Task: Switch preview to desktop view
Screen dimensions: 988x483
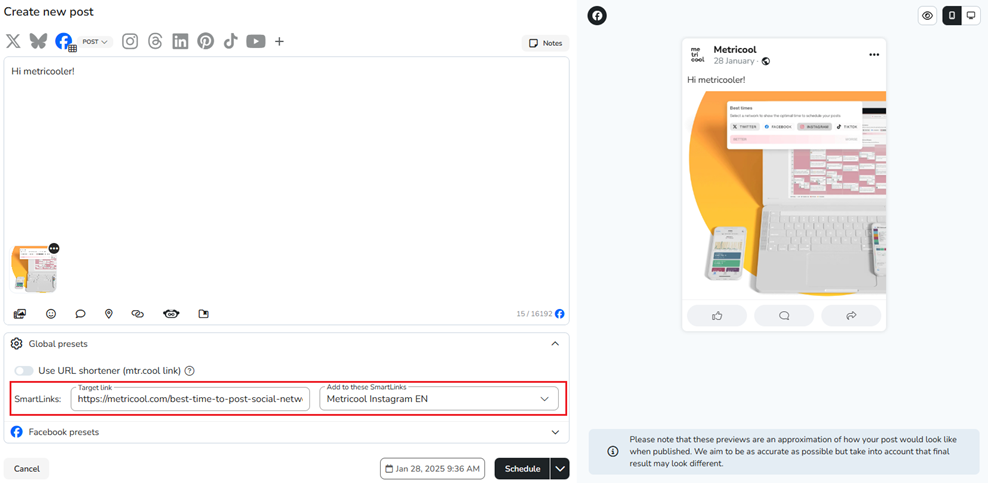Action: (971, 16)
